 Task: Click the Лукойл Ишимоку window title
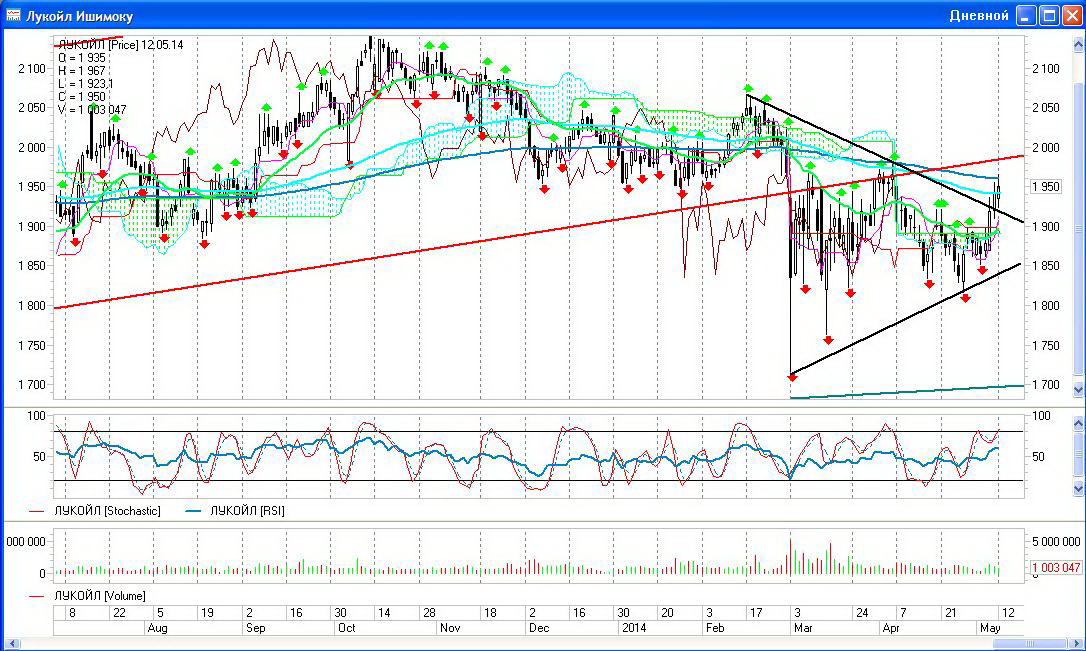pyautogui.click(x=80, y=16)
